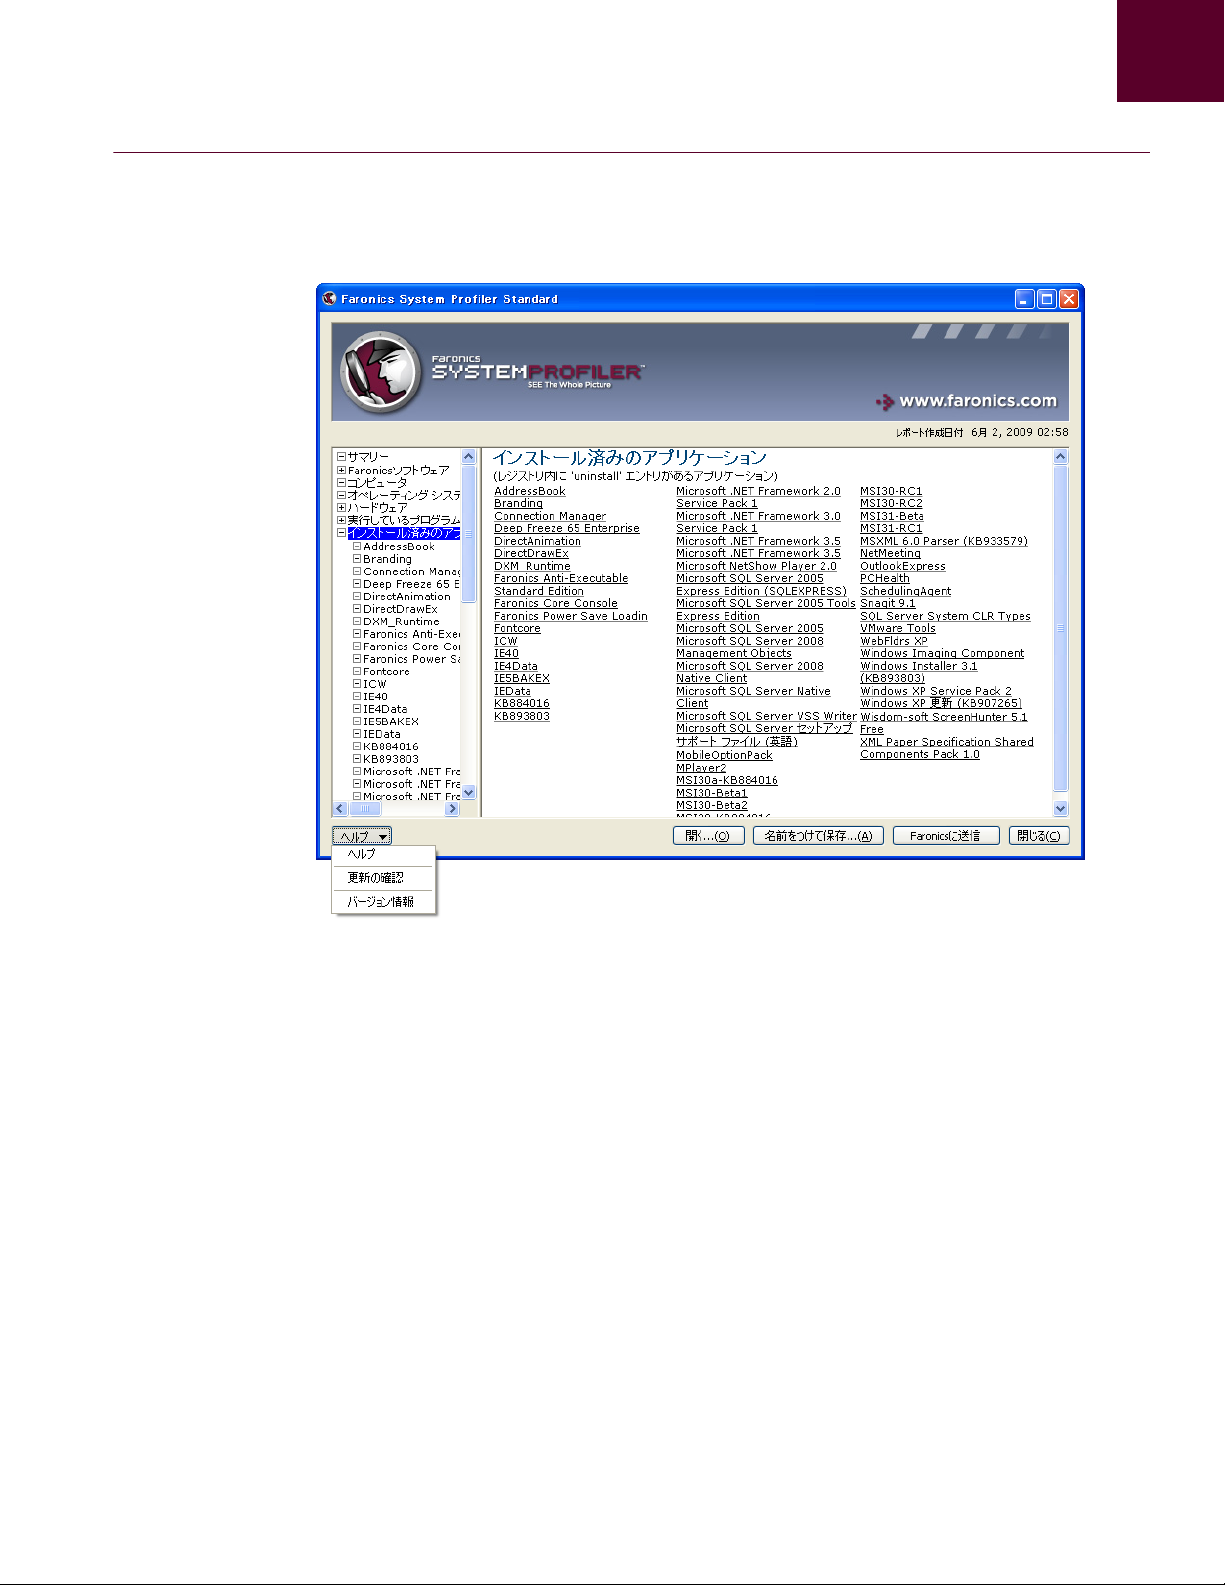Open Connection Manager link in report pane
Viewport: 1225px width, 1585px height.
[x=550, y=516]
